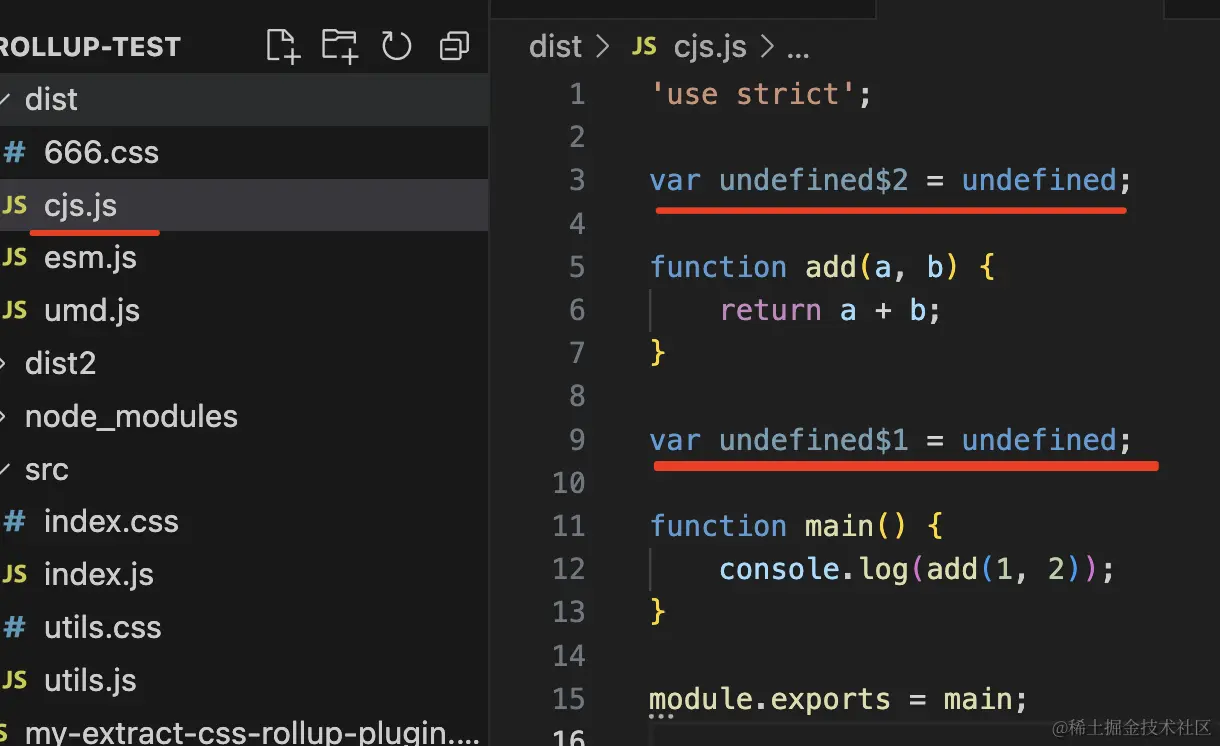Image resolution: width=1220 pixels, height=746 pixels.
Task: Collapse the dist folder
Action: click(244, 99)
